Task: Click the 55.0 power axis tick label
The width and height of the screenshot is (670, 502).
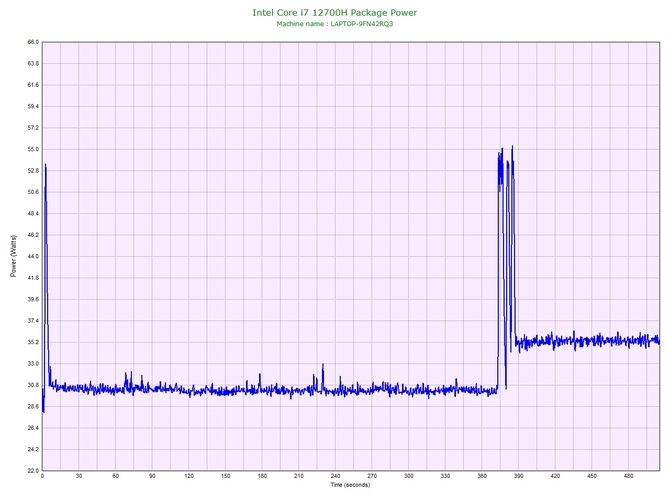Action: tap(33, 149)
